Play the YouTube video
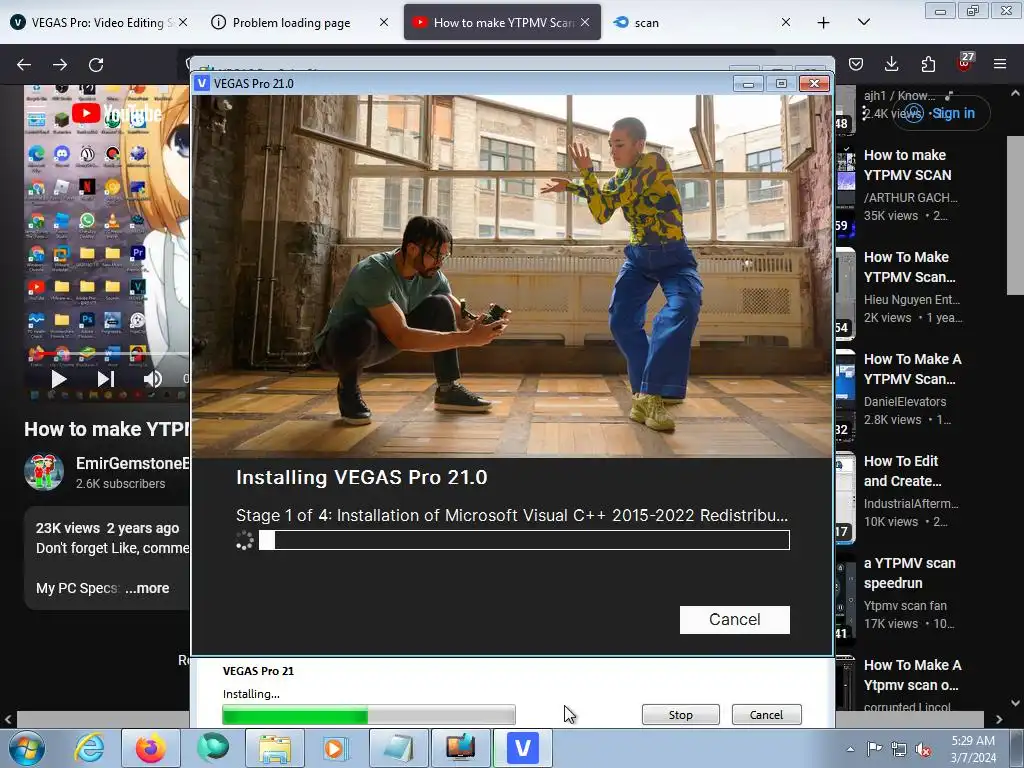This screenshot has height=768, width=1024. click(59, 379)
